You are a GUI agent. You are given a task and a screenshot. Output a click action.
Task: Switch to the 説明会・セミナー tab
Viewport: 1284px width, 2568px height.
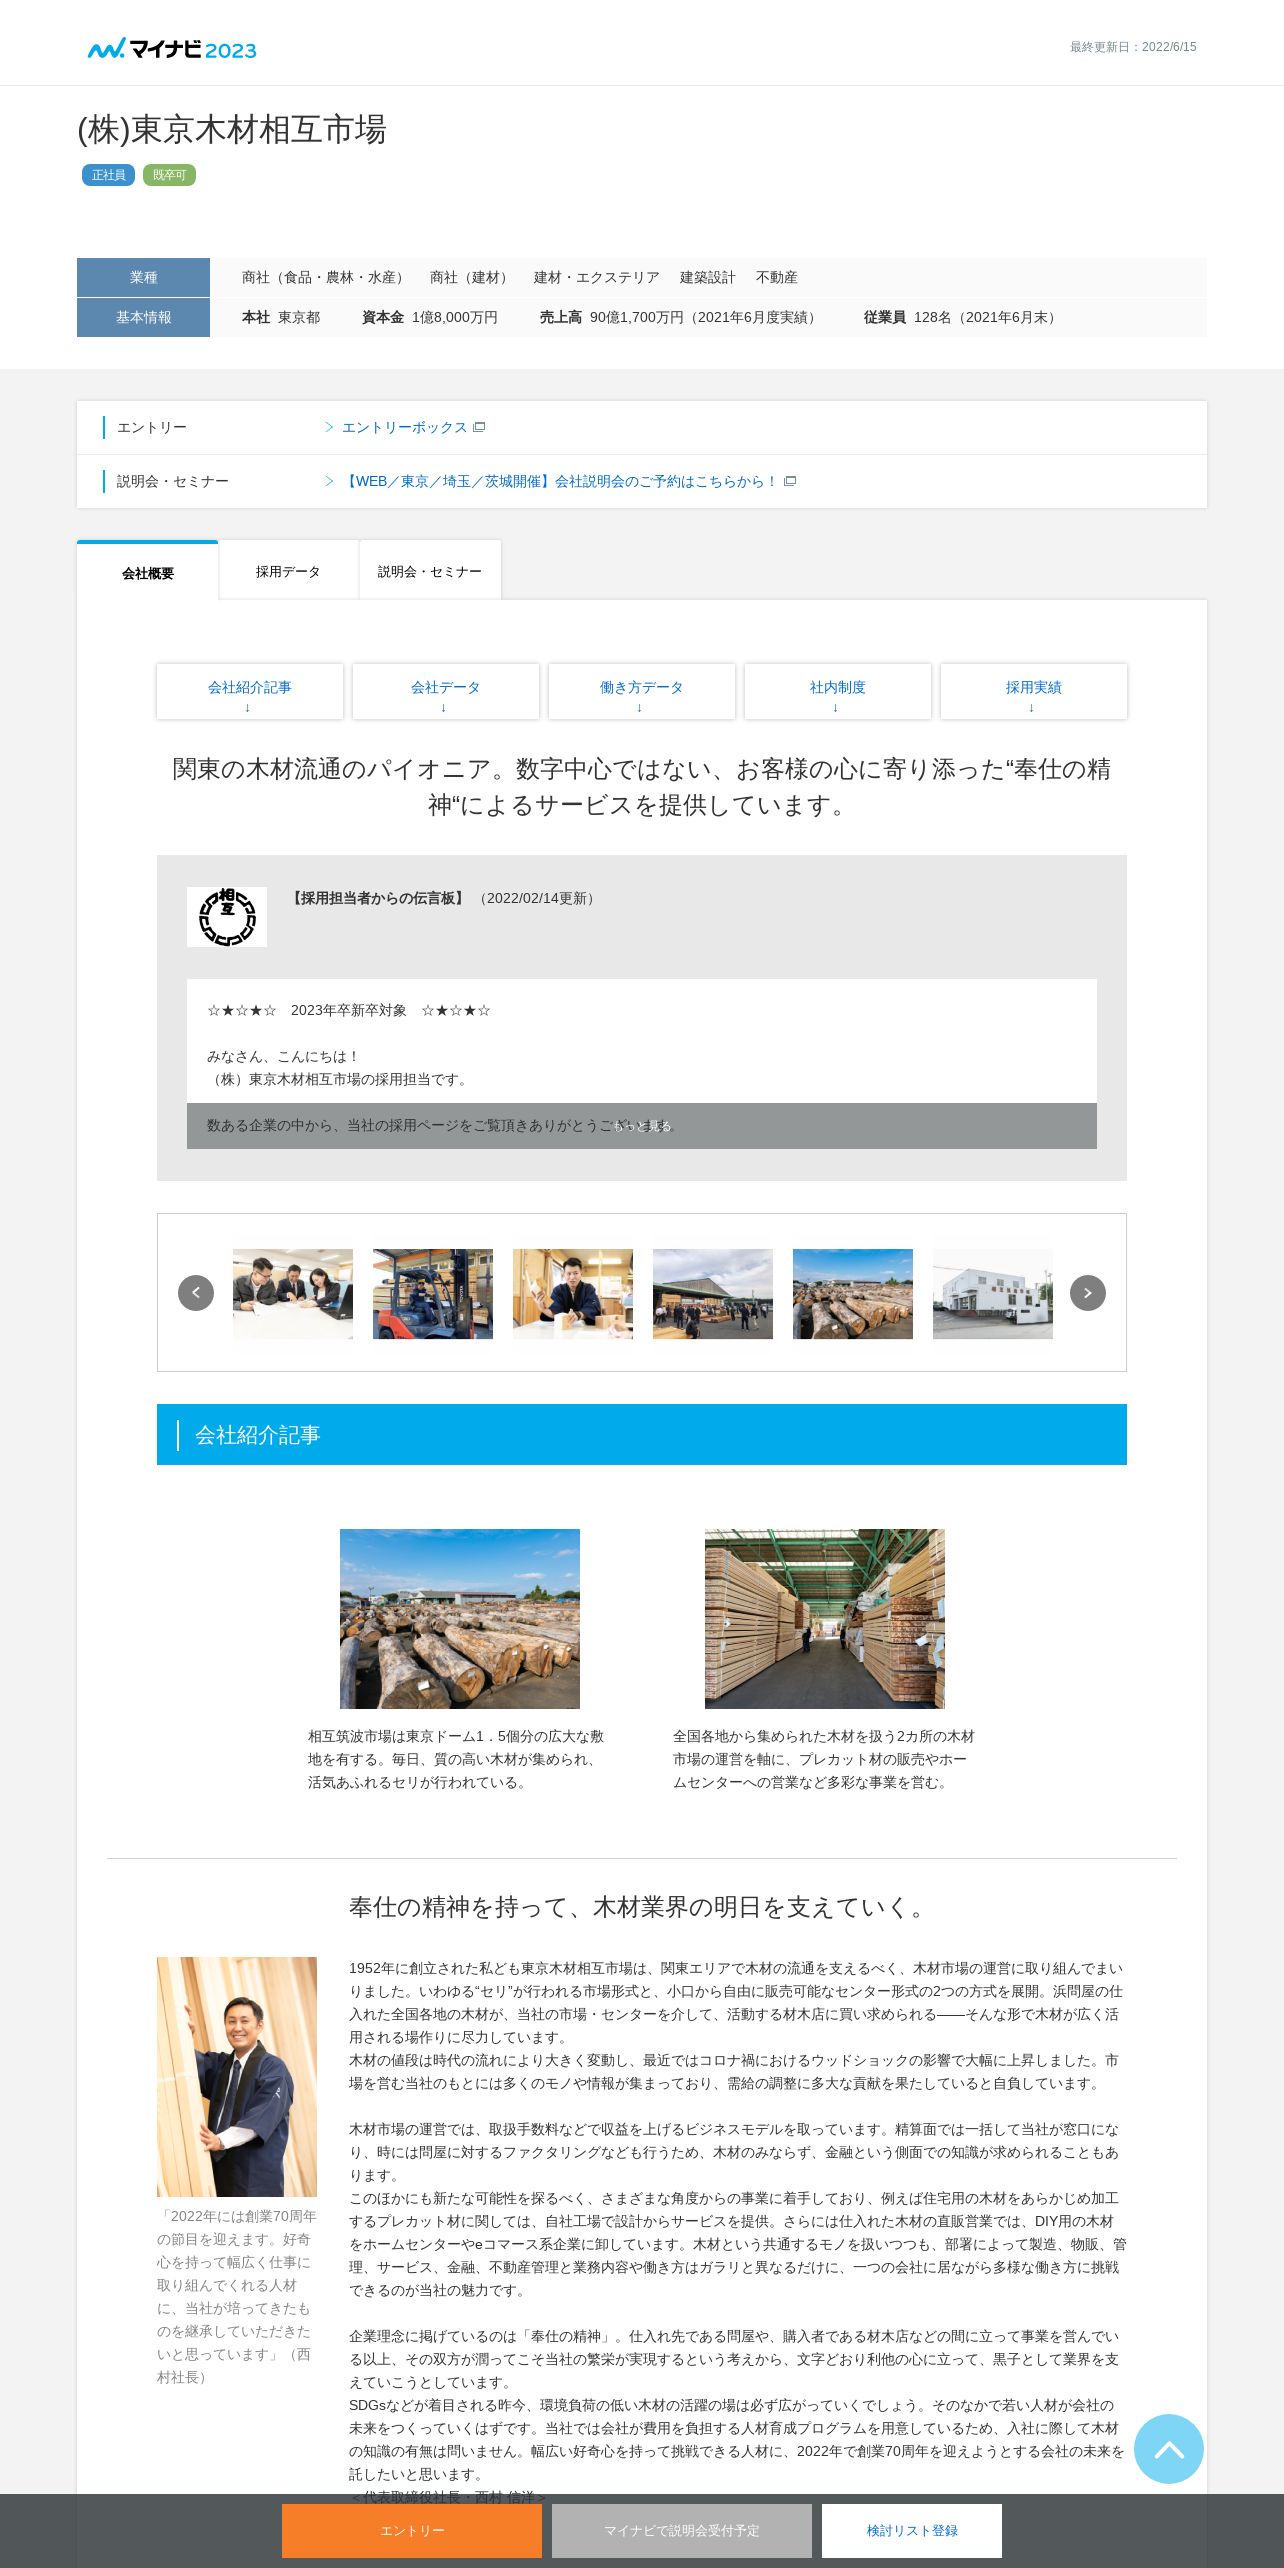click(x=430, y=571)
